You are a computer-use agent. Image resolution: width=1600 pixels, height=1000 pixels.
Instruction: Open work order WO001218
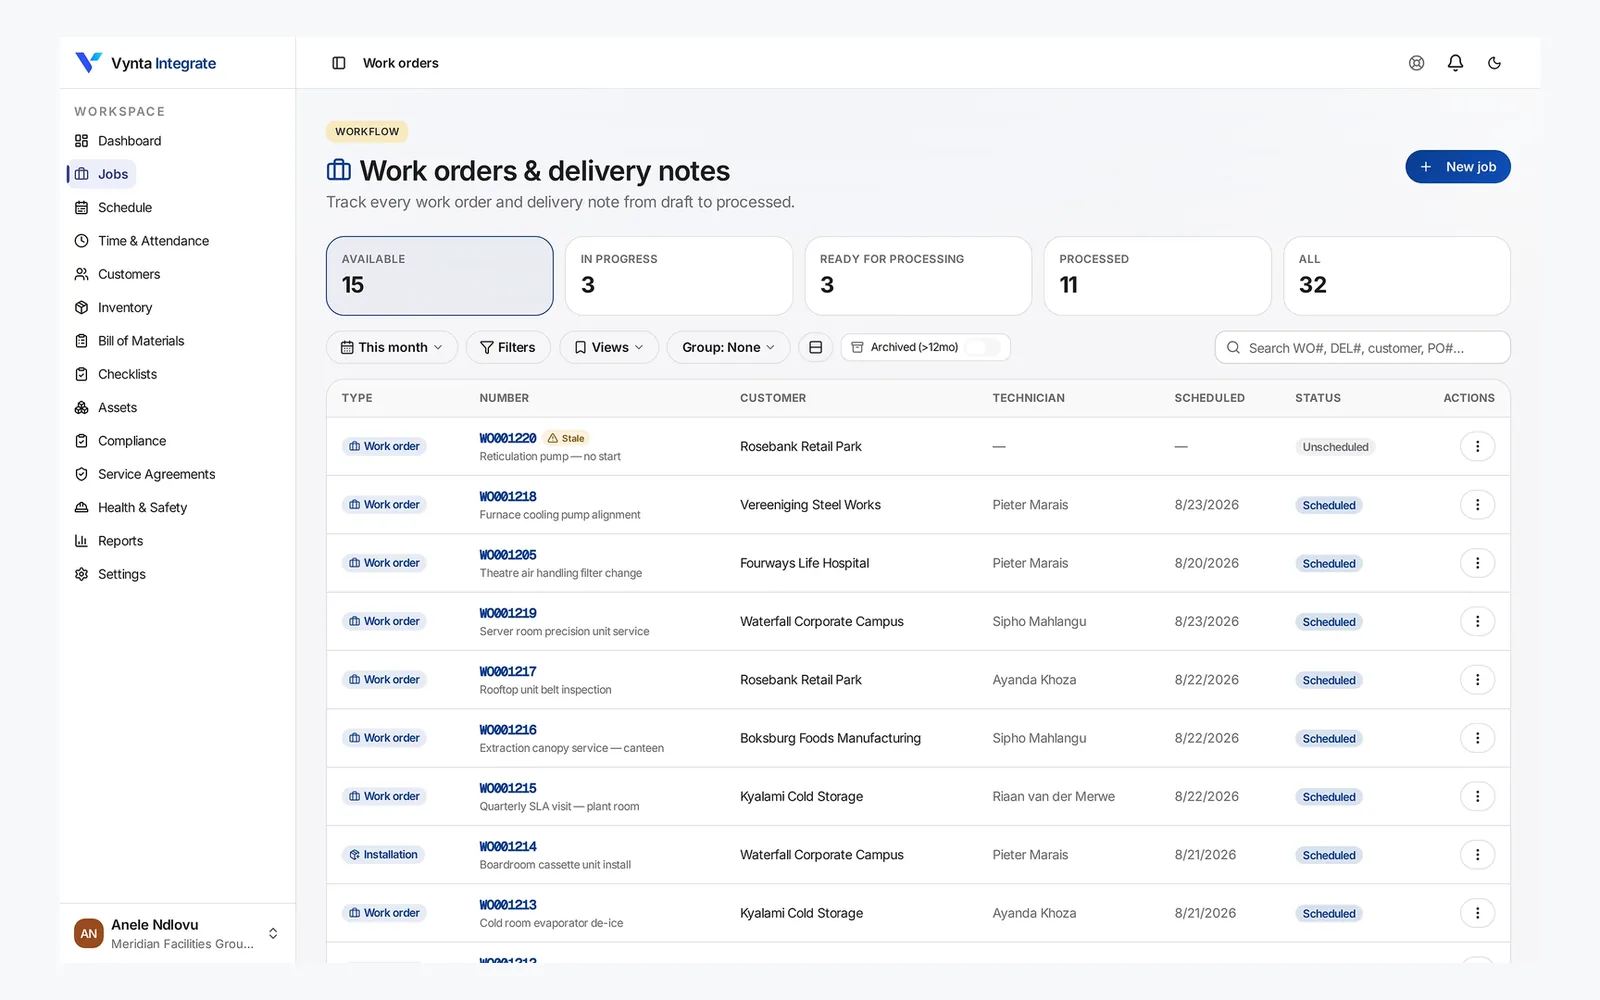coord(507,496)
